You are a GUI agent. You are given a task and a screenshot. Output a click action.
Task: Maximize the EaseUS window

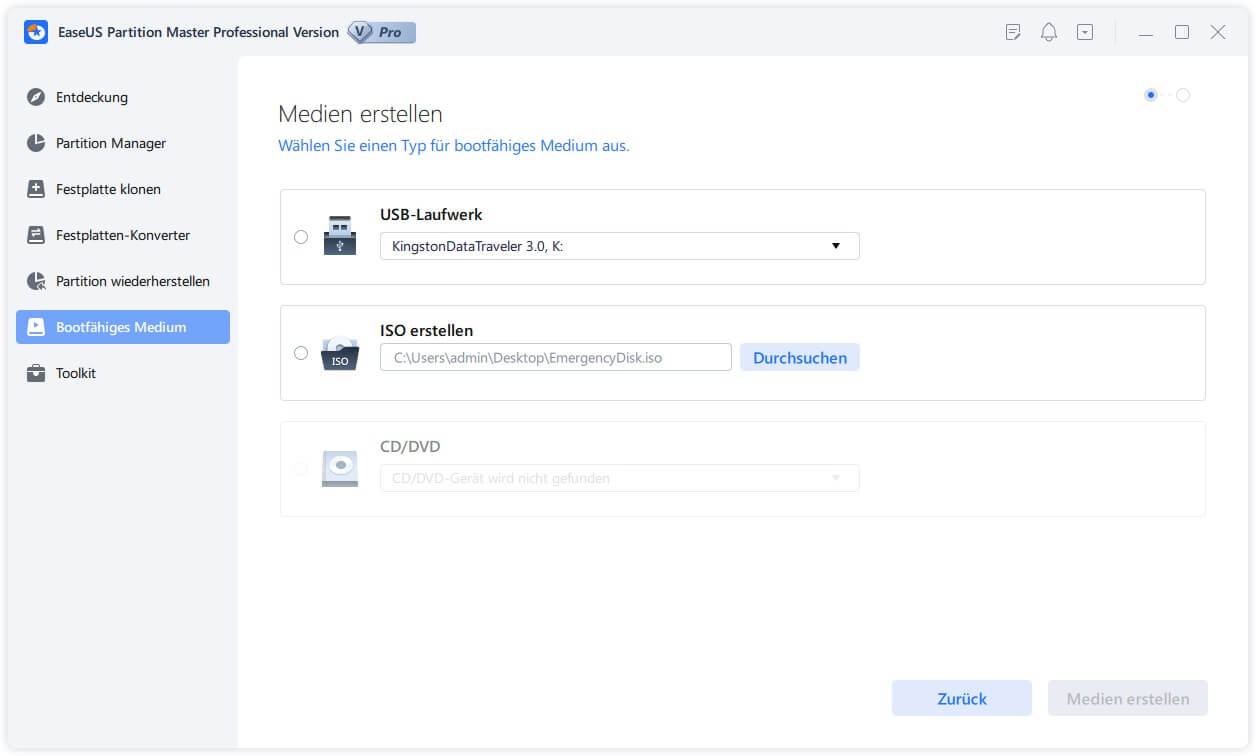point(1182,32)
